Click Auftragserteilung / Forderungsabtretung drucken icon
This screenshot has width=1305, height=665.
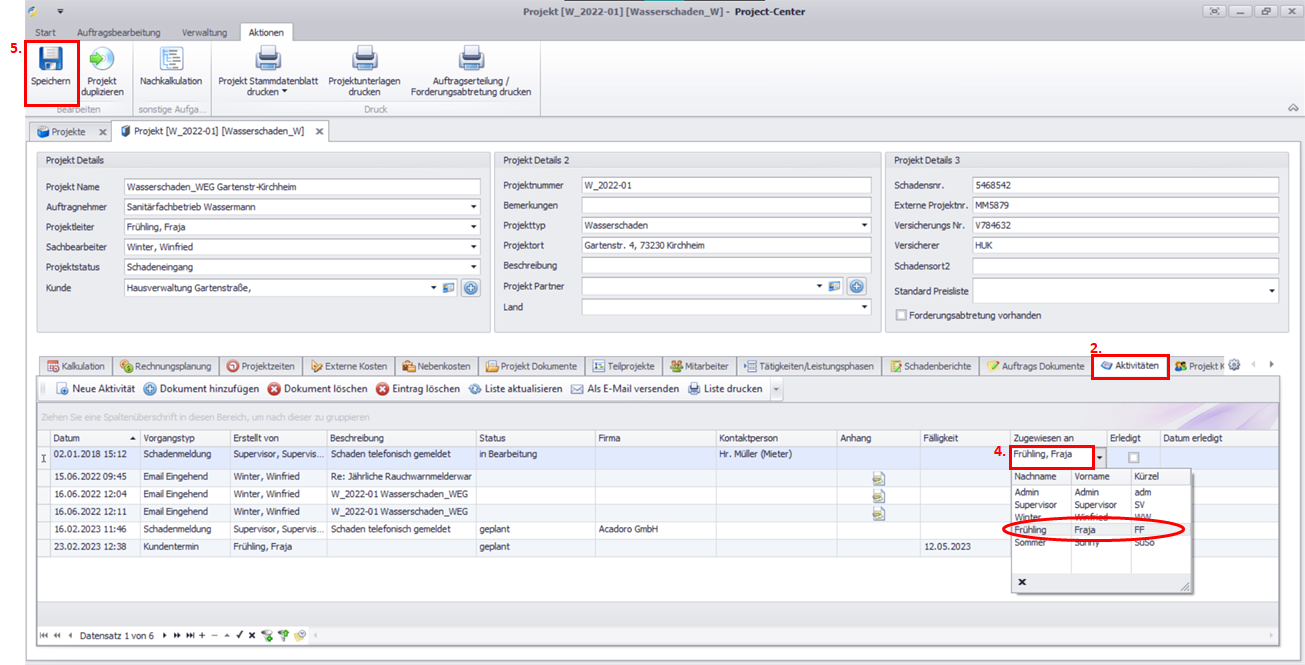point(471,59)
